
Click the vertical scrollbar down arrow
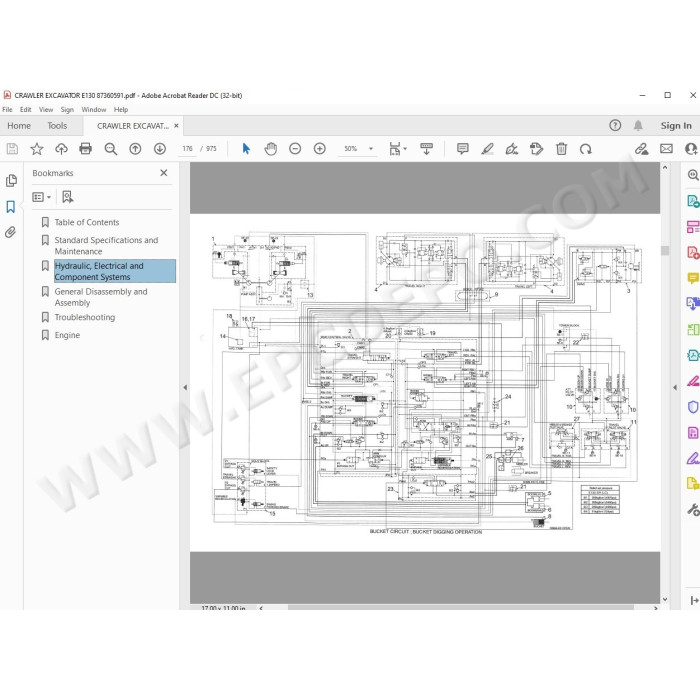click(x=665, y=599)
